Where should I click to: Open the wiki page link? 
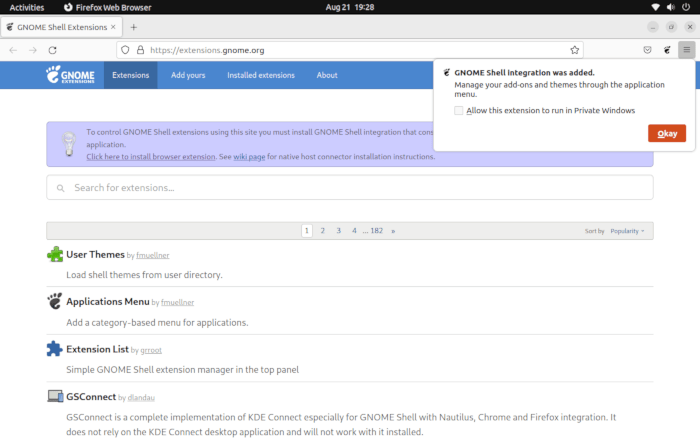249,157
